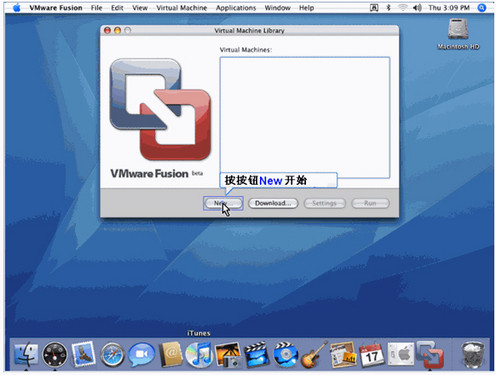Screen dimensions: 496x375
Task: Open iChat from the Dock
Action: pyautogui.click(x=142, y=355)
